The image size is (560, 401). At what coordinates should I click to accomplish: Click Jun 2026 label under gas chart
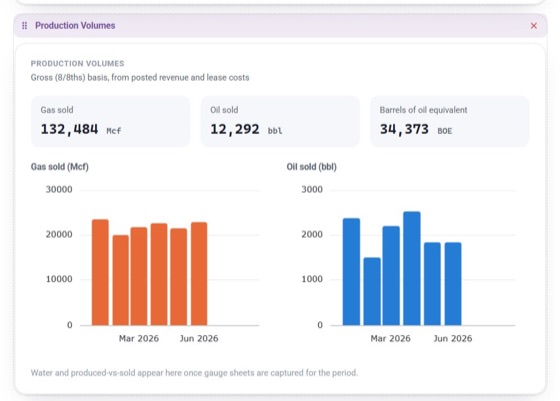coord(199,339)
